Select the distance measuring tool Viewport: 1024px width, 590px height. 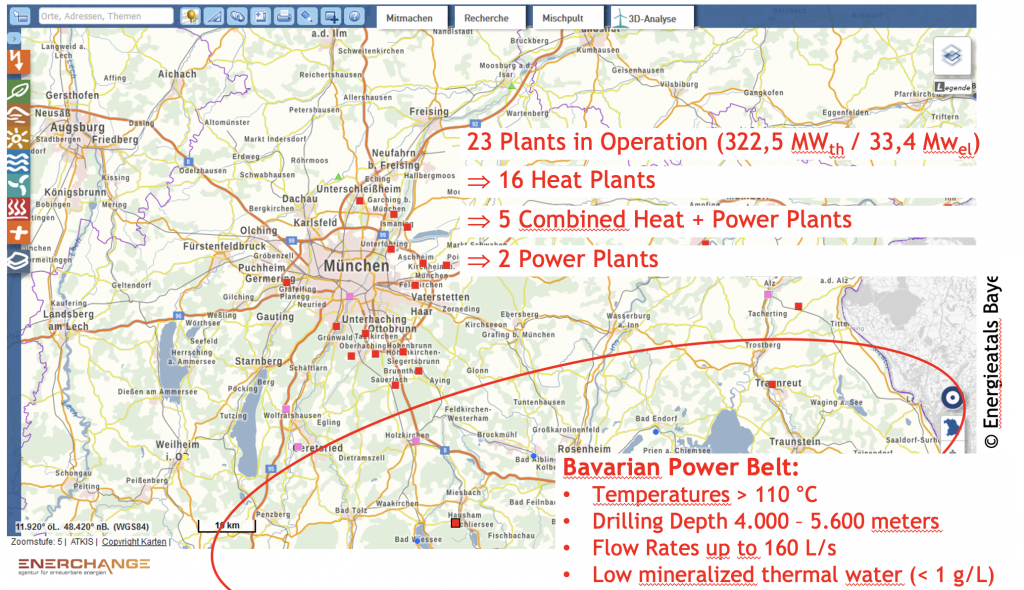[x=215, y=17]
